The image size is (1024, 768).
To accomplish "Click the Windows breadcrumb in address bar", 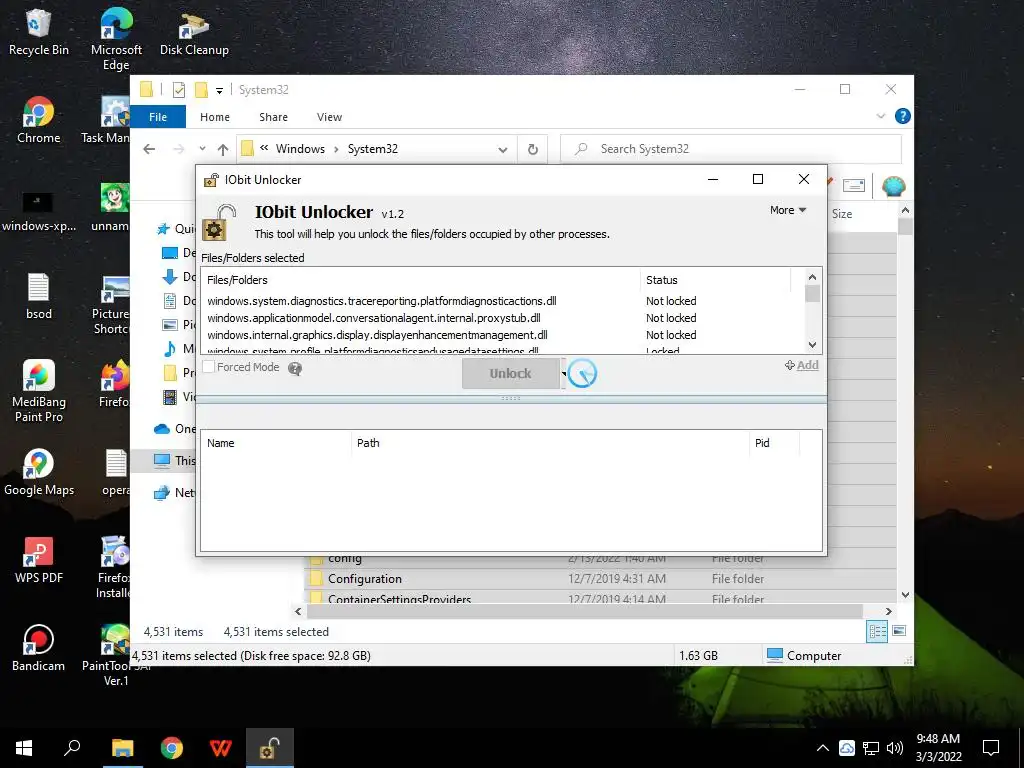I will tap(300, 149).
